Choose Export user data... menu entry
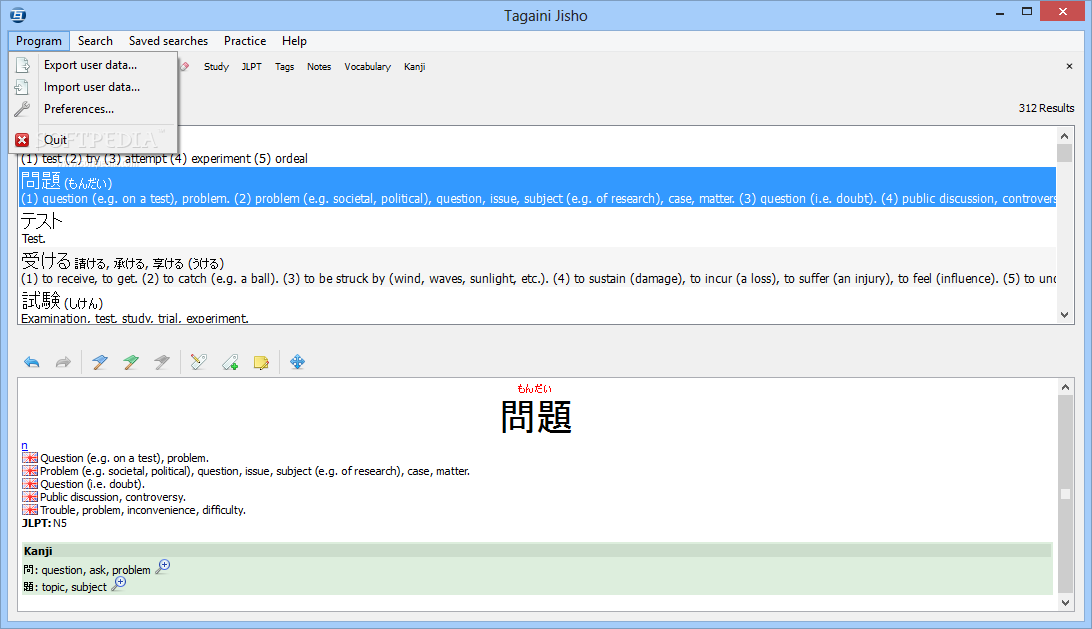1092x629 pixels. tap(93, 65)
